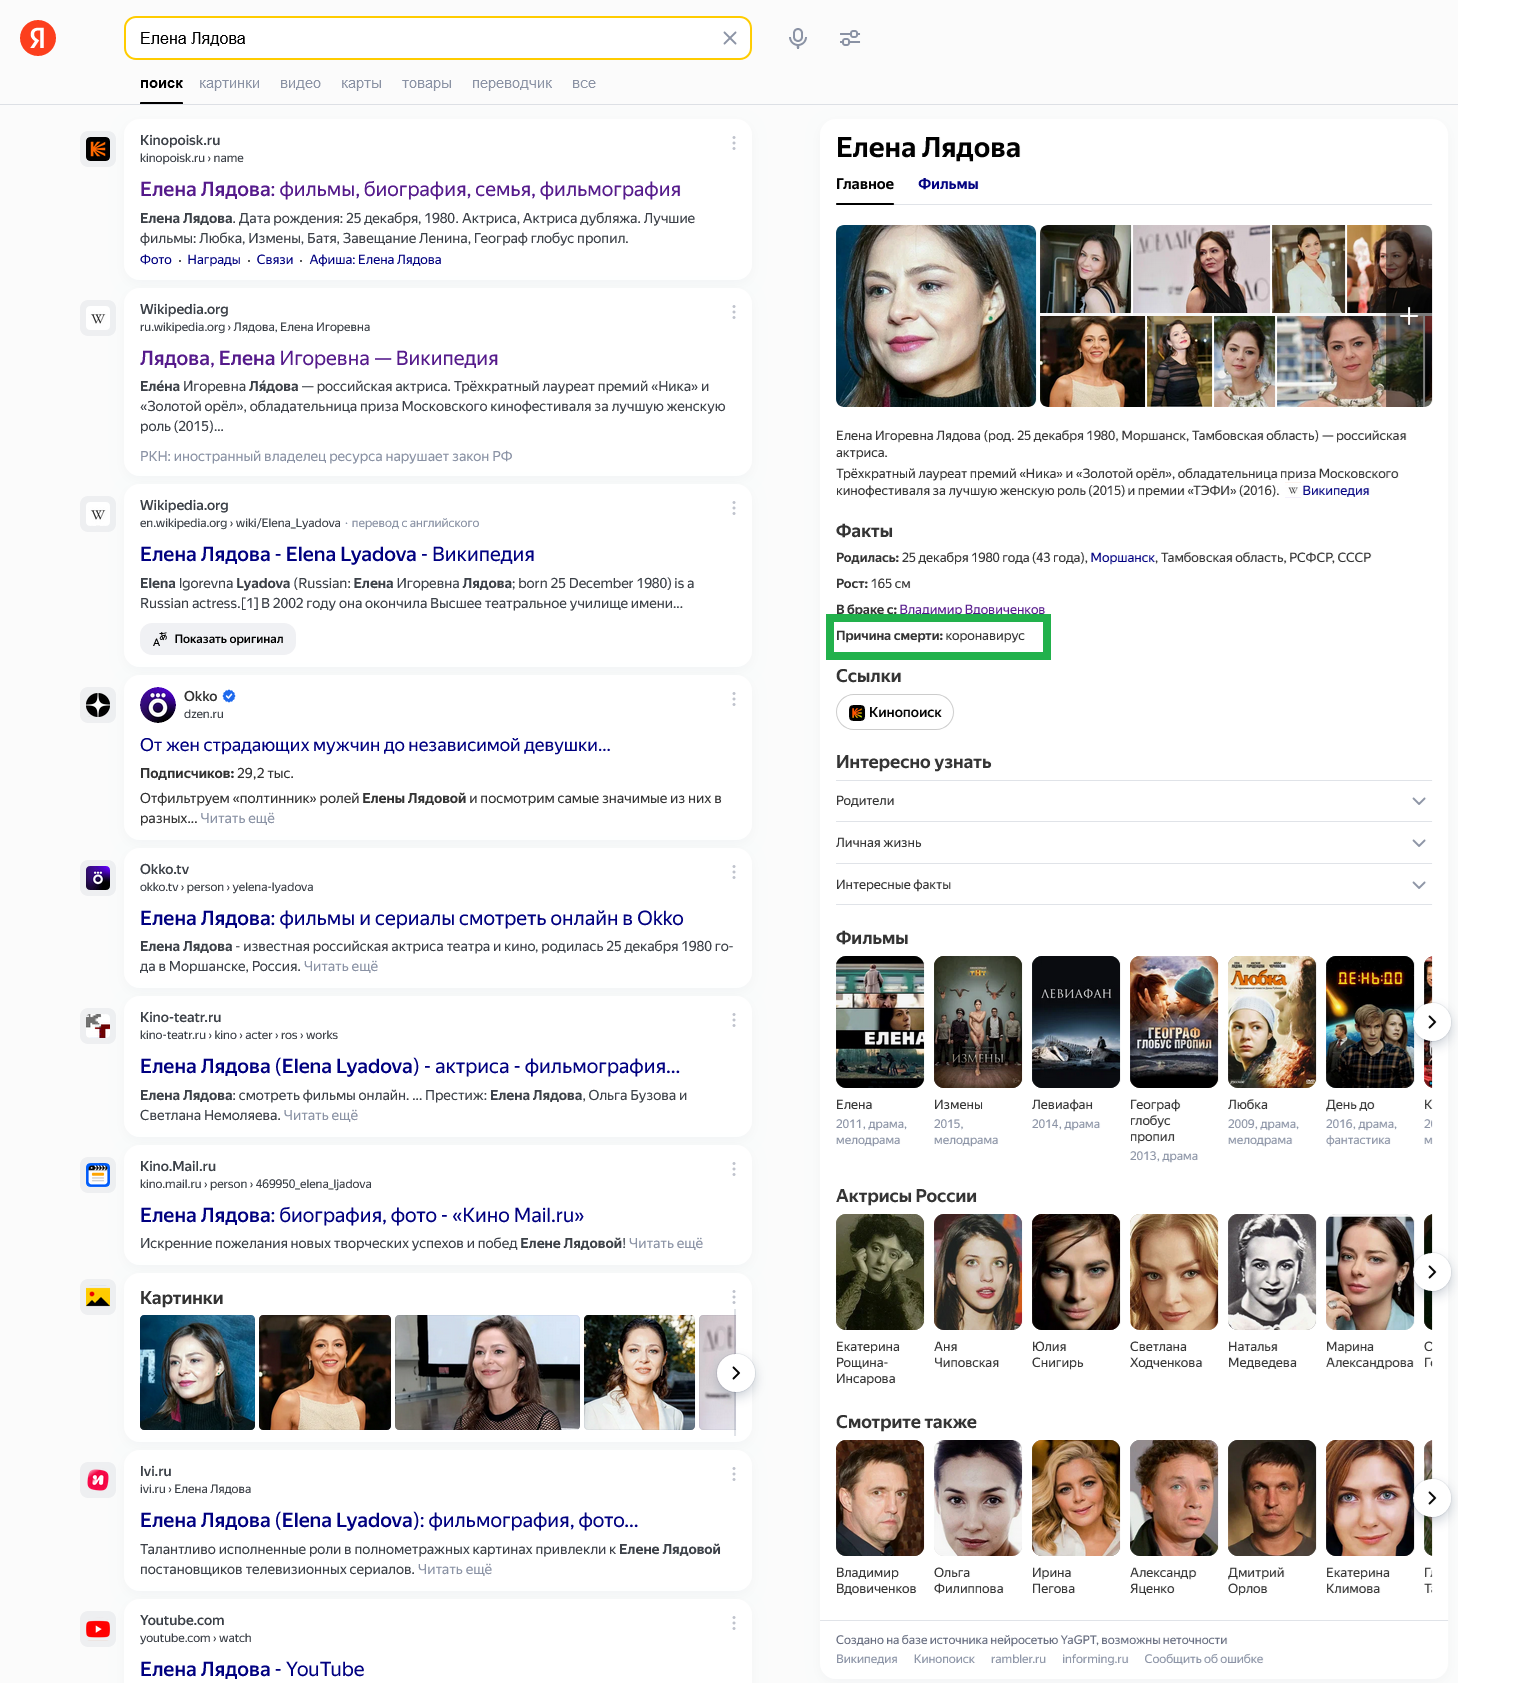Open the Юлия Снигирь portrait
1513x1683 pixels.
[1076, 1272]
